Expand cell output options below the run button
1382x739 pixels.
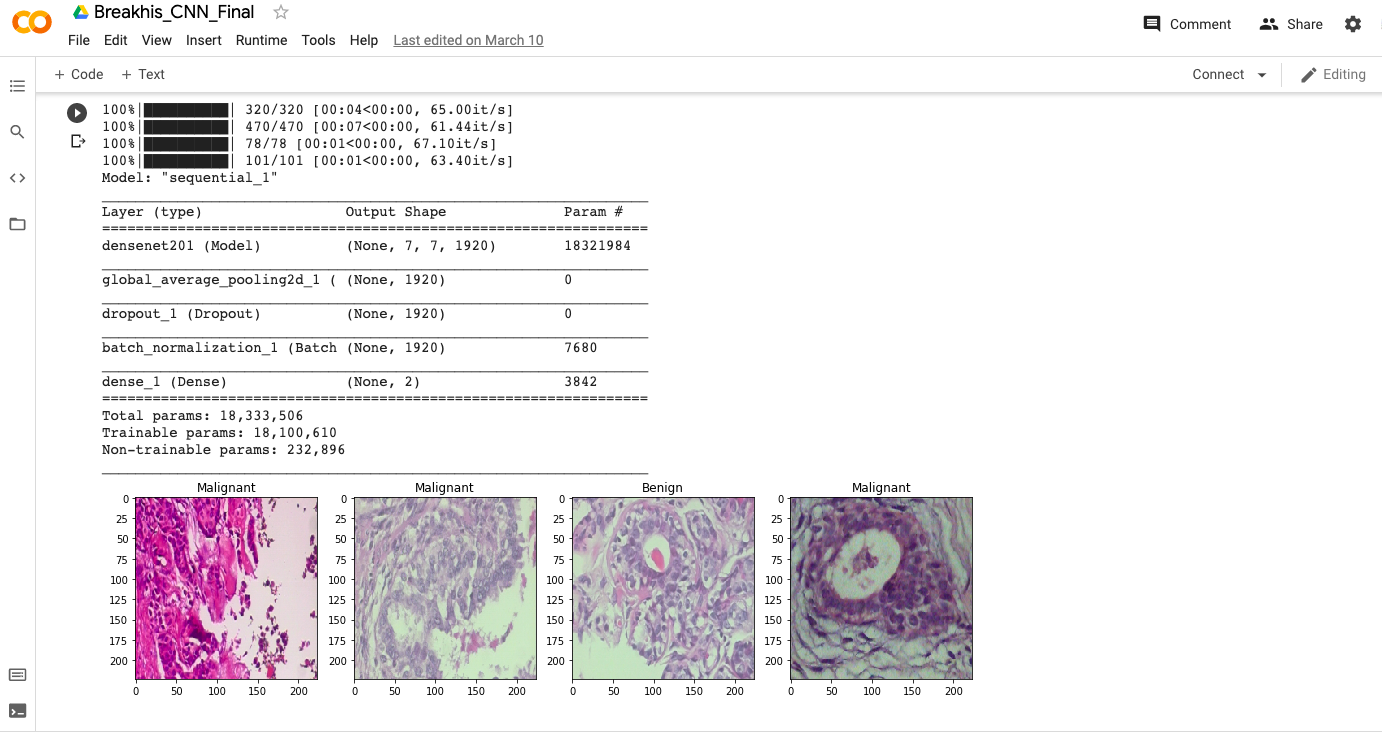tap(78, 140)
